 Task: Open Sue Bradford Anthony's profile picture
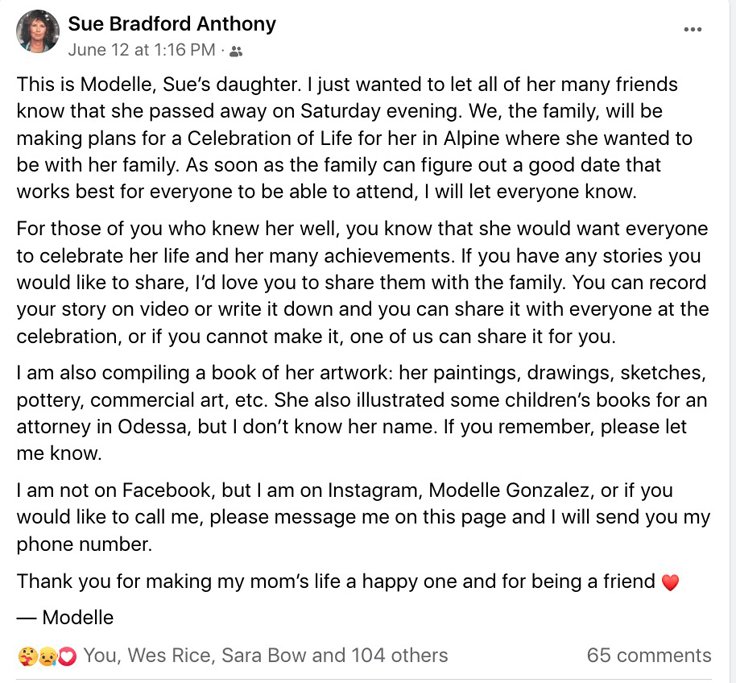click(x=38, y=31)
